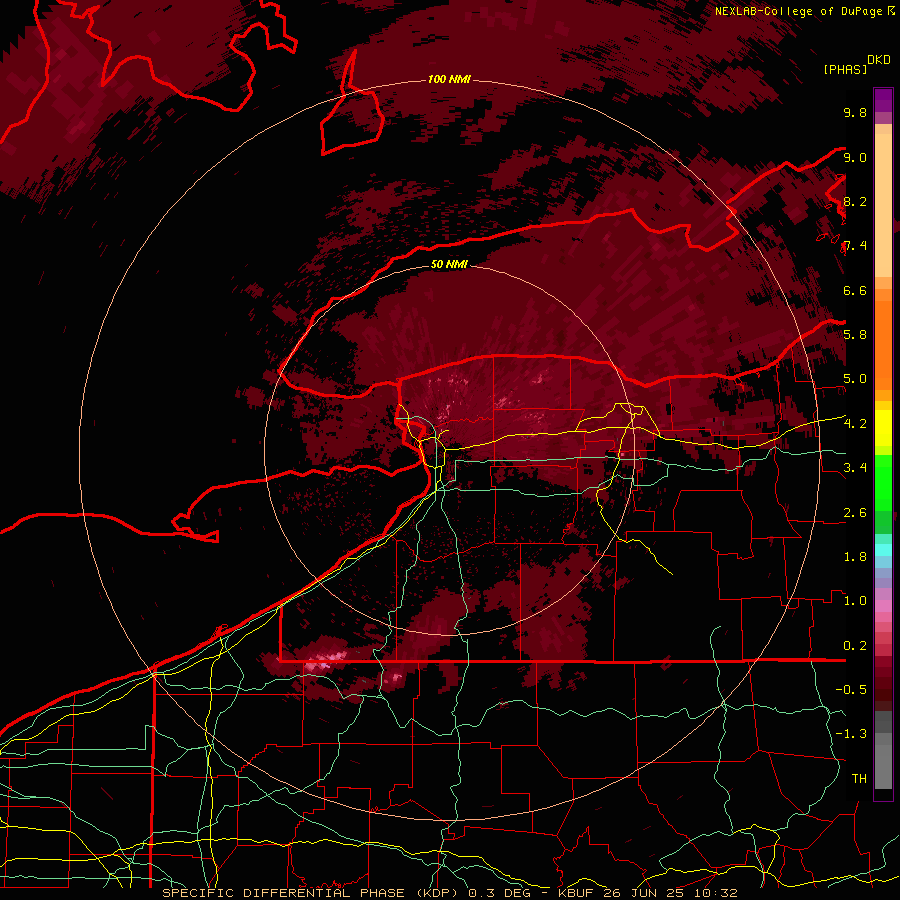Viewport: 900px width, 900px height.
Task: Click the 1.8 scale label
Action: pyautogui.click(x=855, y=557)
